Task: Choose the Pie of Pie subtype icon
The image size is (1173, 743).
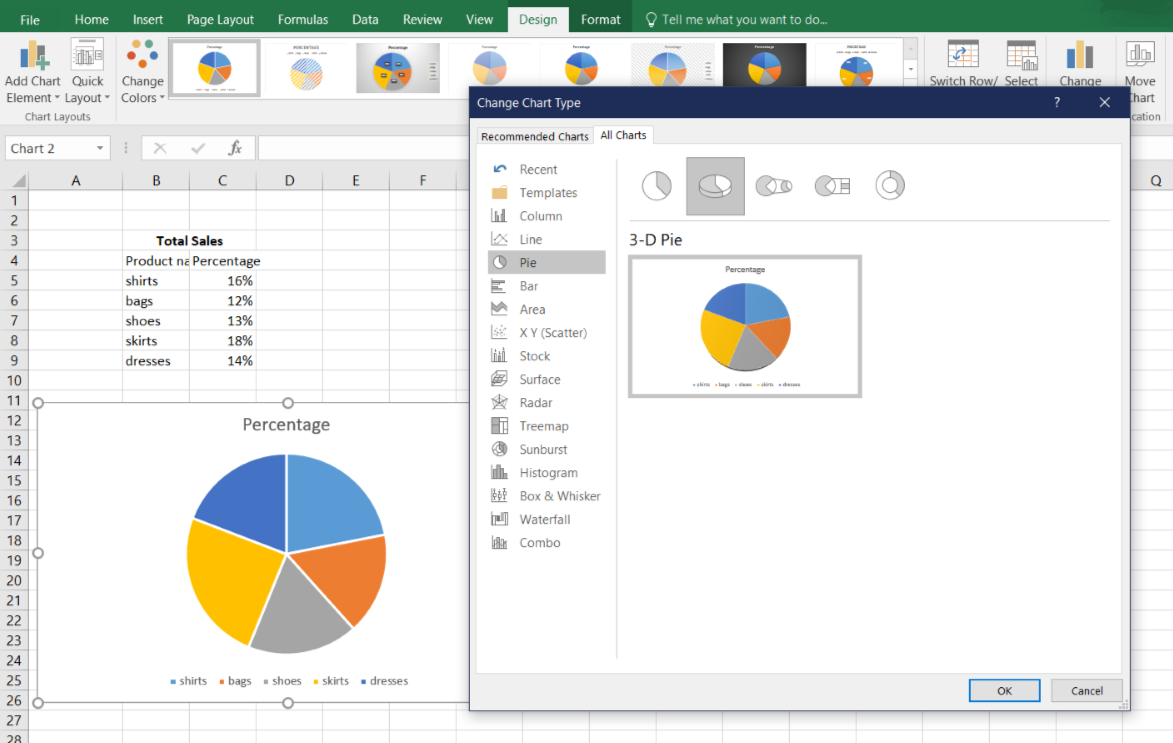Action: coord(774,185)
